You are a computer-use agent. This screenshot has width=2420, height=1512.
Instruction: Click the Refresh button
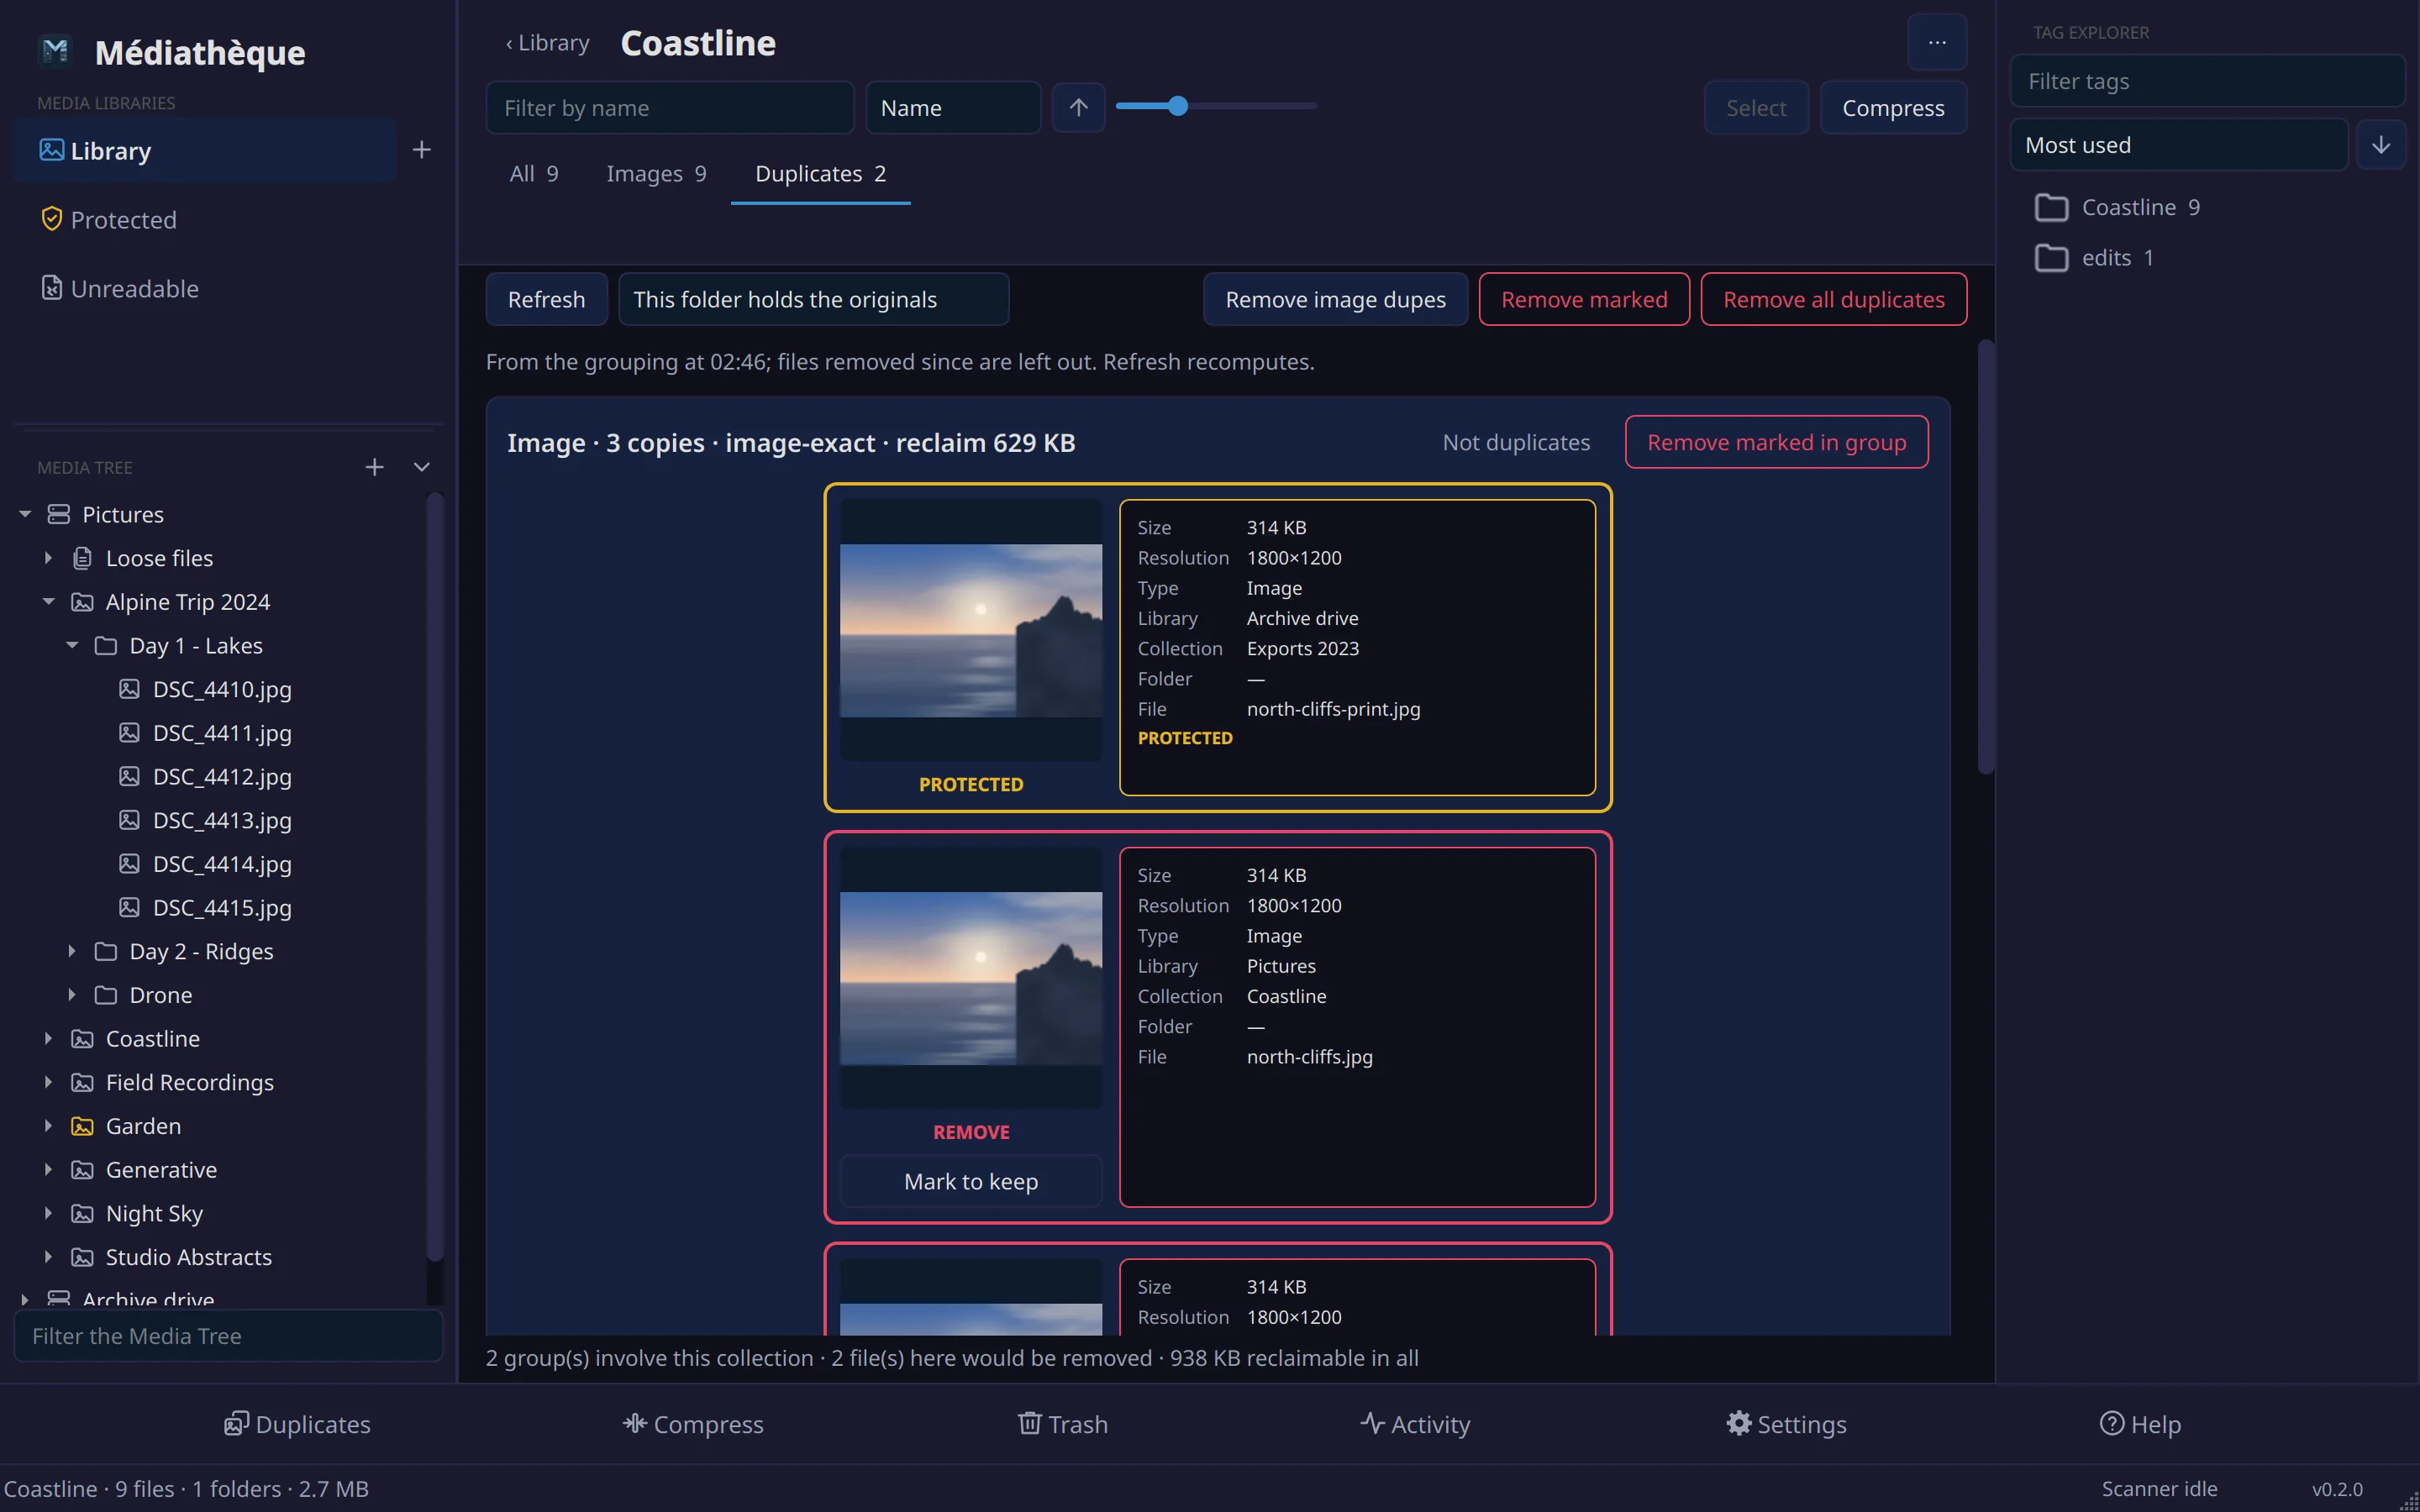tap(546, 299)
